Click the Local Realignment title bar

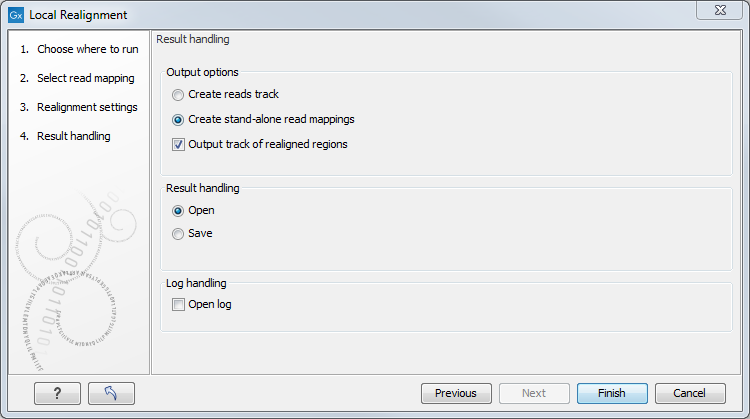pyautogui.click(x=350, y=16)
